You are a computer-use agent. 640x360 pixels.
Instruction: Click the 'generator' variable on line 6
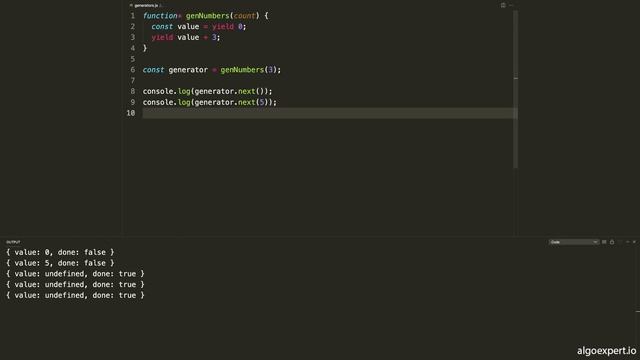[x=188, y=70]
